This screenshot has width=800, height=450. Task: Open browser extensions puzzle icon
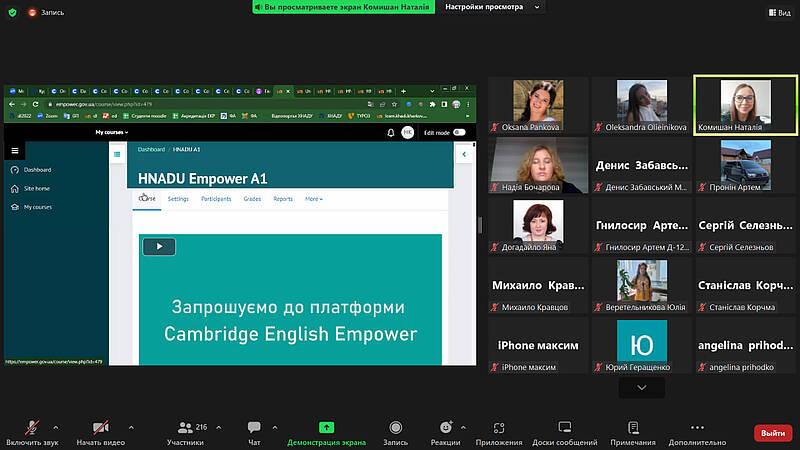pos(433,104)
